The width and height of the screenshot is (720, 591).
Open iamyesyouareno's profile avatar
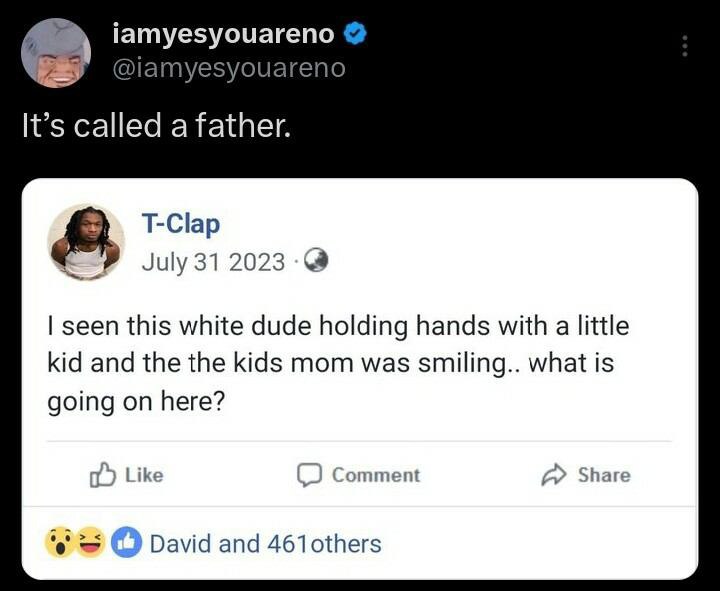pos(56,52)
